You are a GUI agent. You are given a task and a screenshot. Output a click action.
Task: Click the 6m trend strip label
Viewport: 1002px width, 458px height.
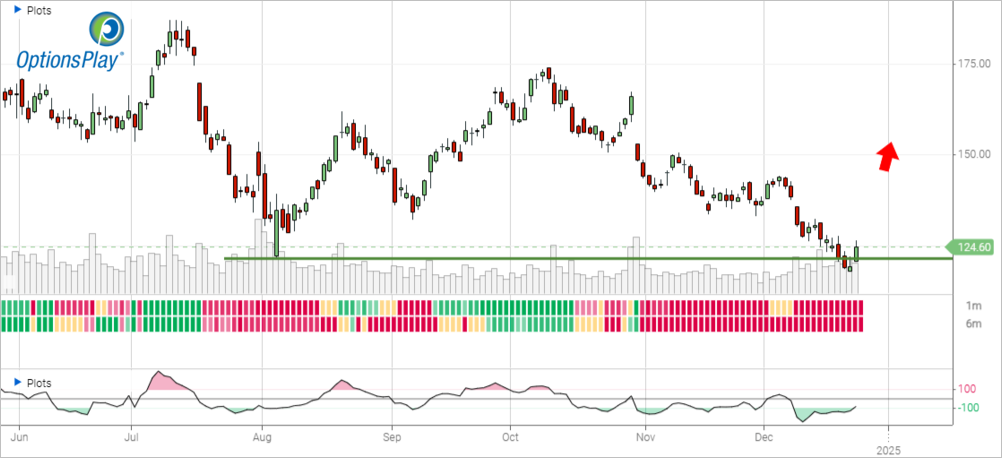coord(973,323)
